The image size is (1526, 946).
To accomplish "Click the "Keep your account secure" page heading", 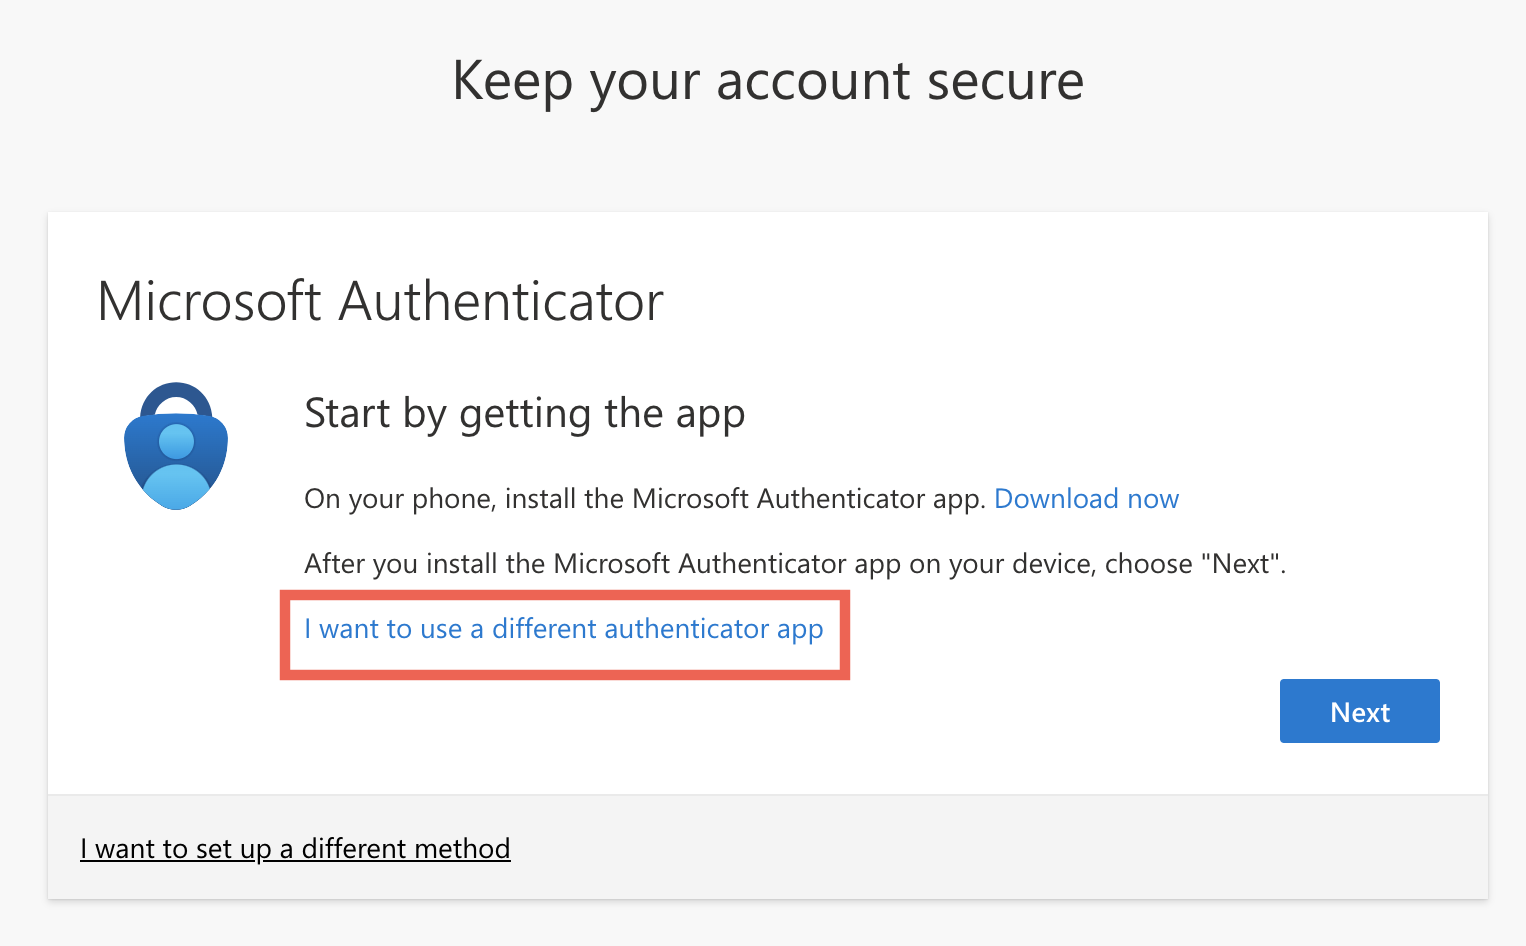I will [x=767, y=81].
